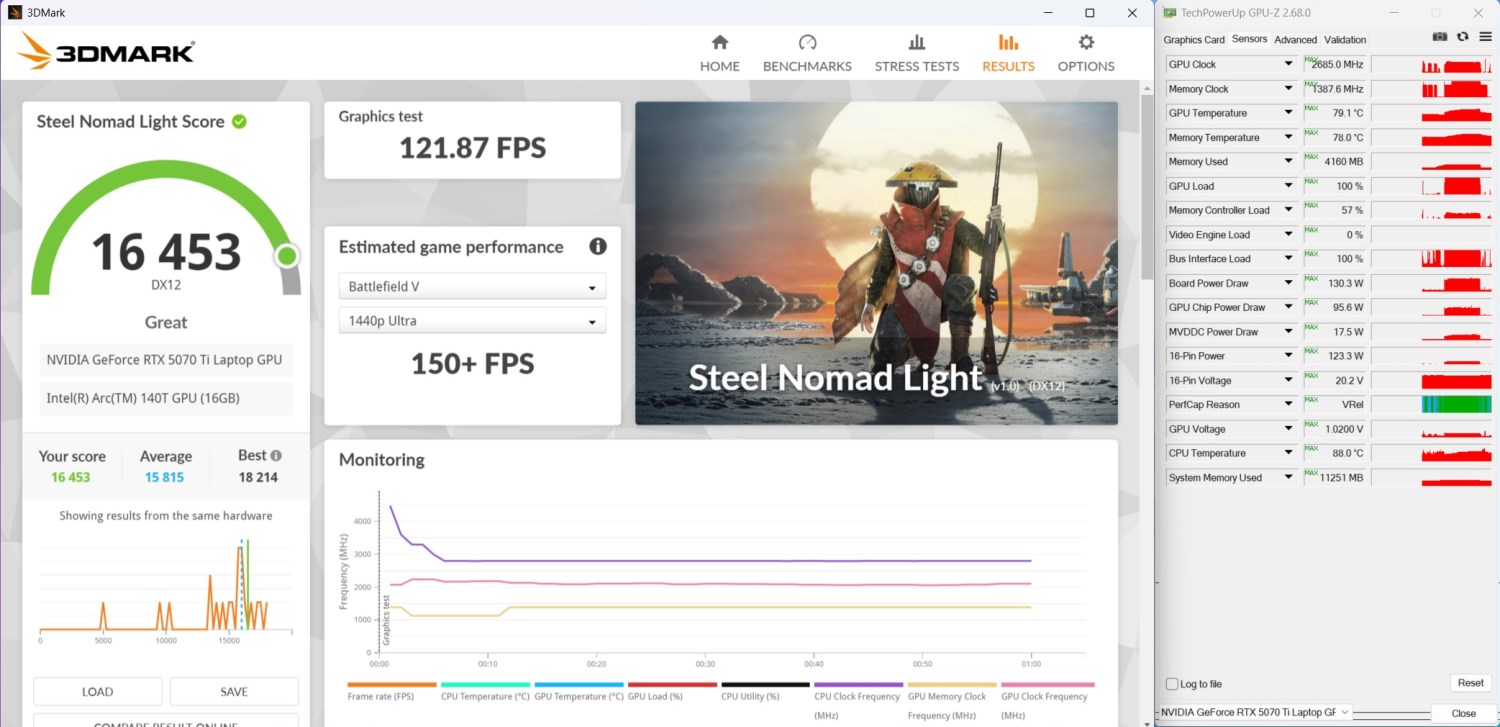
Task: Expand the PerfCap Reason sensor dropdown
Action: [x=1289, y=404]
